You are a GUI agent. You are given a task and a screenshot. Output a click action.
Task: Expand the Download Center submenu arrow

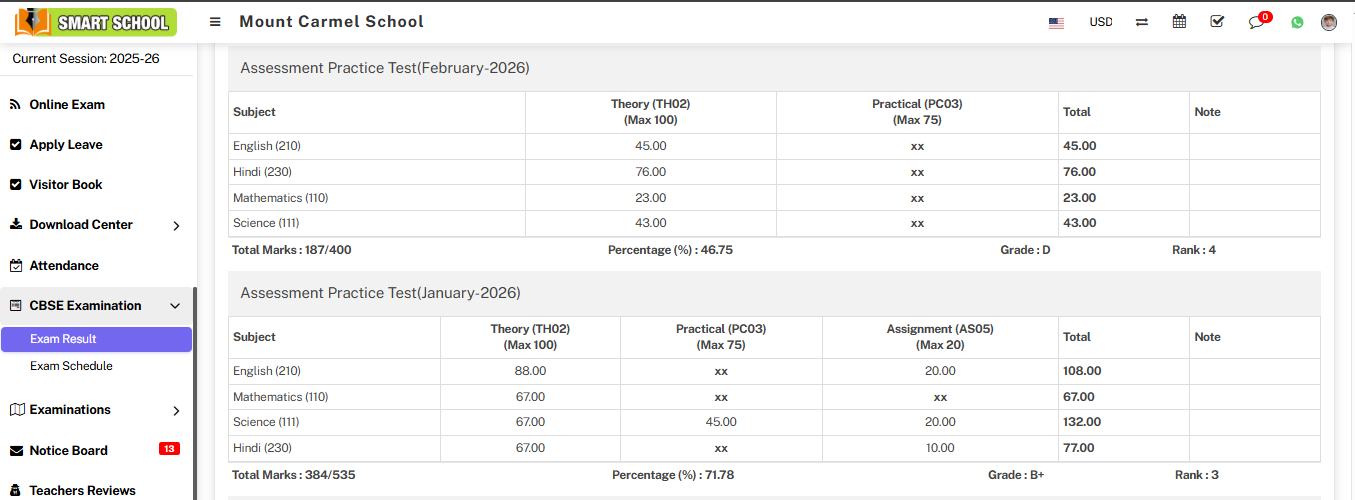click(176, 226)
